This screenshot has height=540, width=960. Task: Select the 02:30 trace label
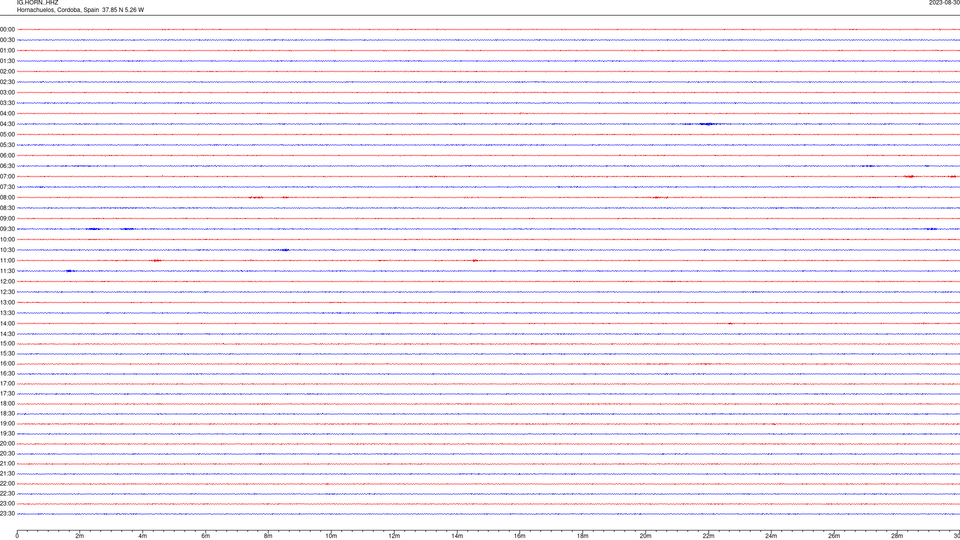(x=7, y=82)
